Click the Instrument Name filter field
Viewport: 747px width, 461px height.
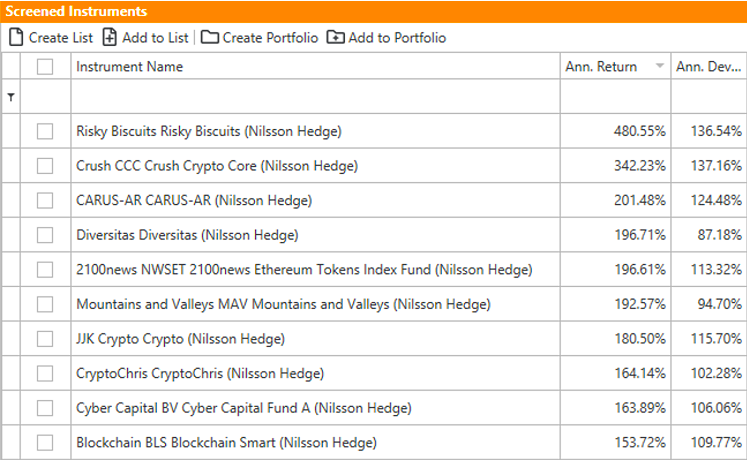[315, 97]
